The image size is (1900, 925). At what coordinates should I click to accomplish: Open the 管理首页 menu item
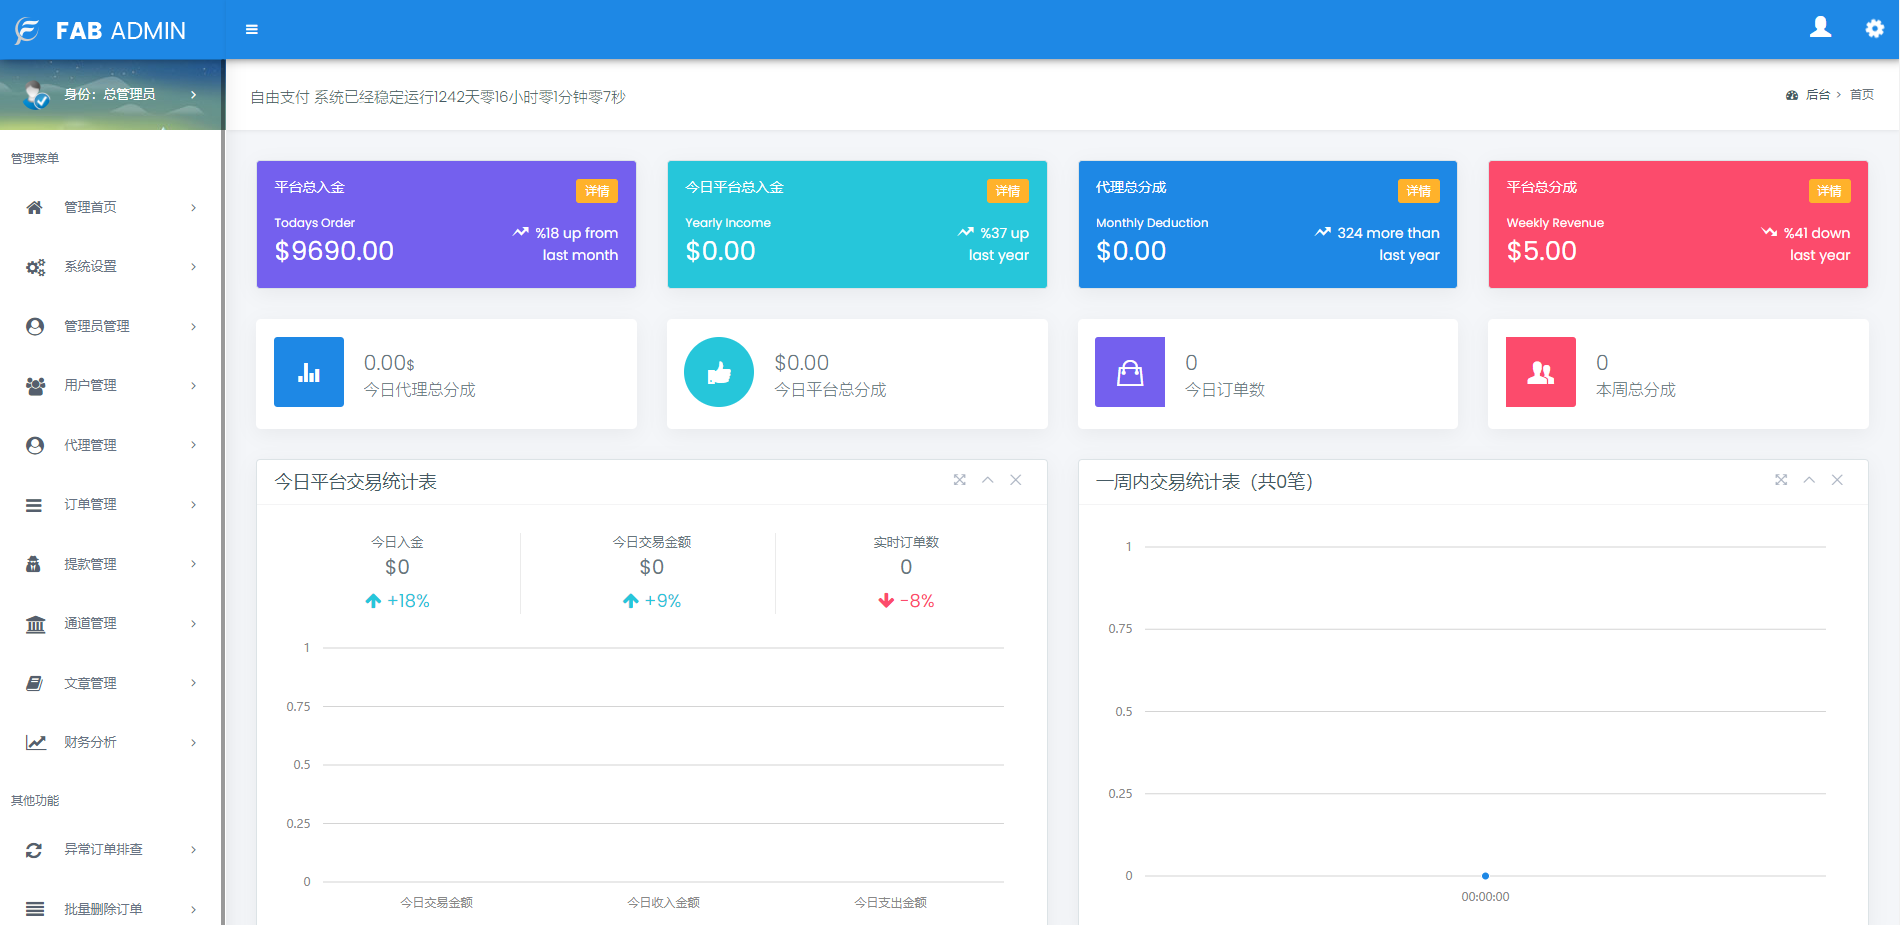(111, 208)
